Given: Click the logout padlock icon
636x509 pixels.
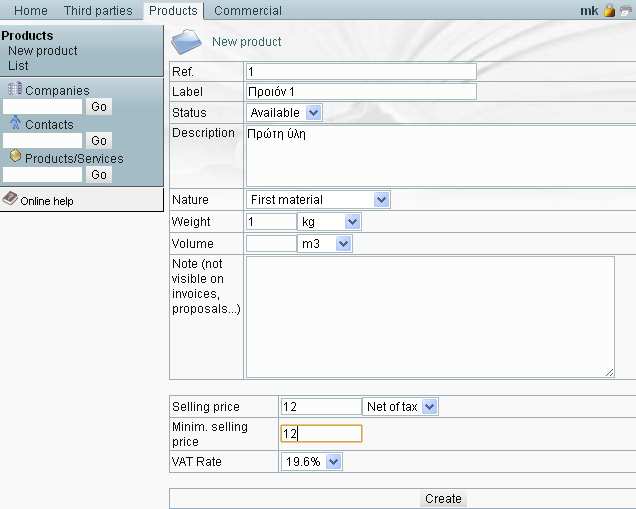Looking at the screenshot, I should tap(609, 10).
